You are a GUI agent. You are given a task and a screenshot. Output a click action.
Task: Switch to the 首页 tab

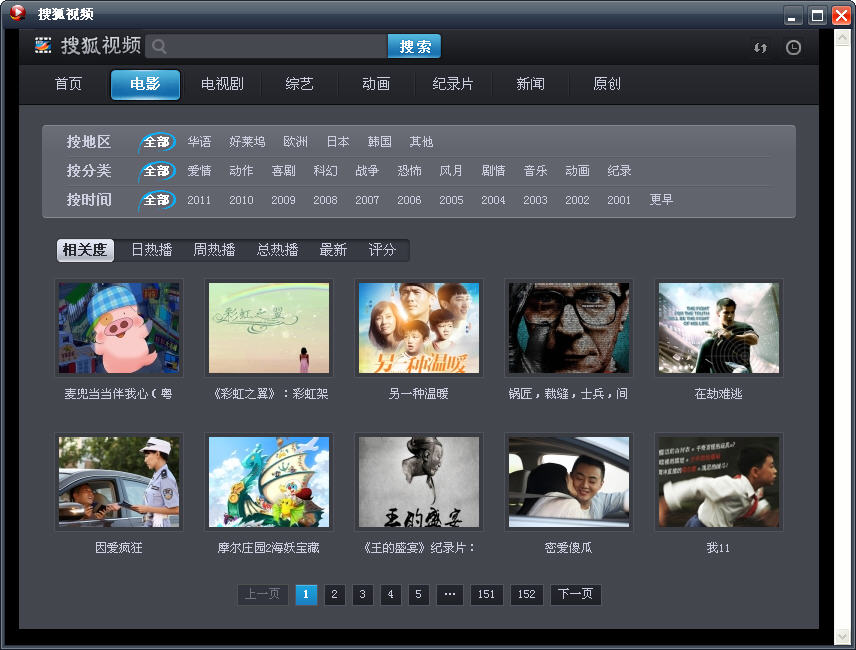click(68, 84)
